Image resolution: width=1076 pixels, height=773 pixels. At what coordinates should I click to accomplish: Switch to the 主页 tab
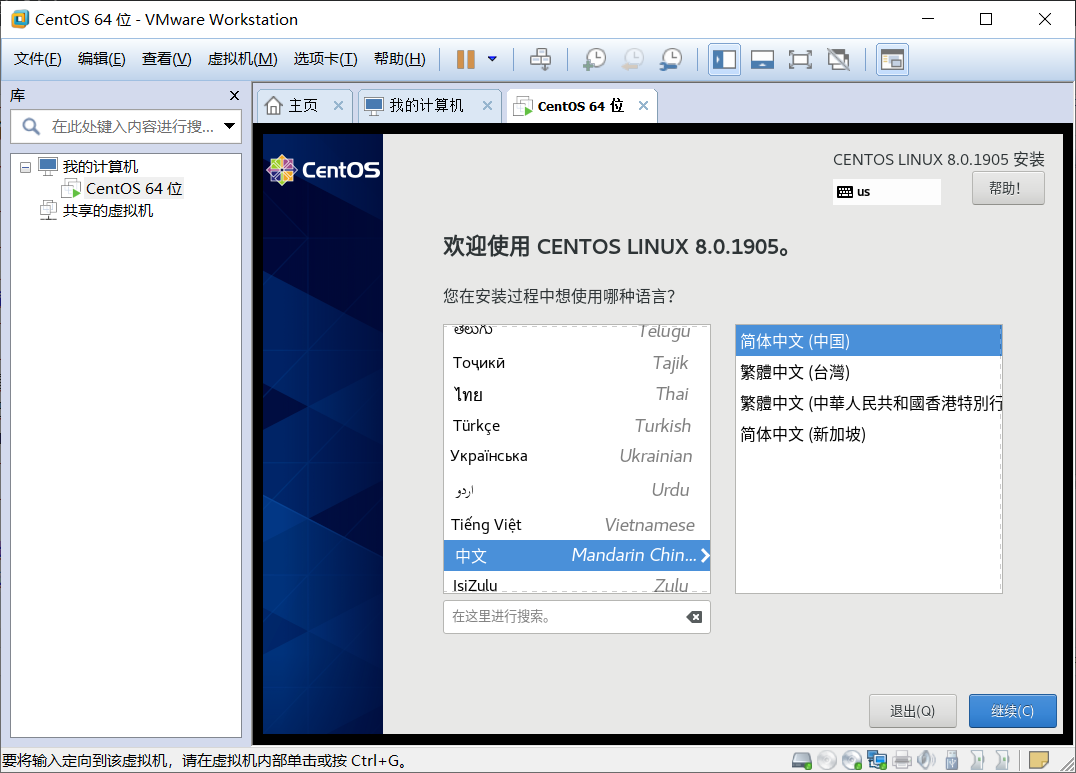pyautogui.click(x=303, y=106)
